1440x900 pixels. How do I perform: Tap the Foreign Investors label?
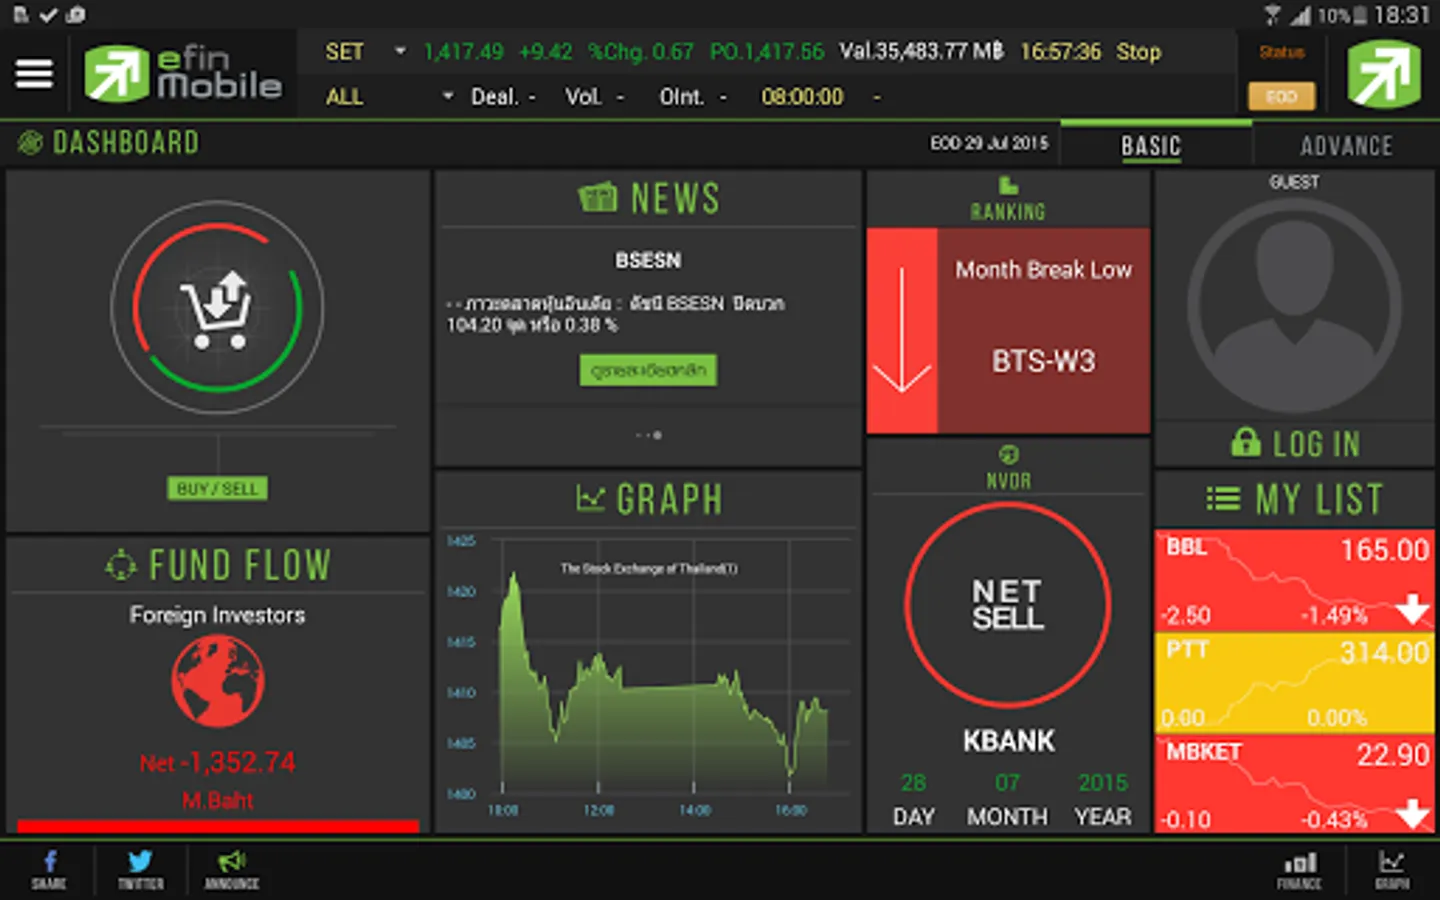pos(217,615)
